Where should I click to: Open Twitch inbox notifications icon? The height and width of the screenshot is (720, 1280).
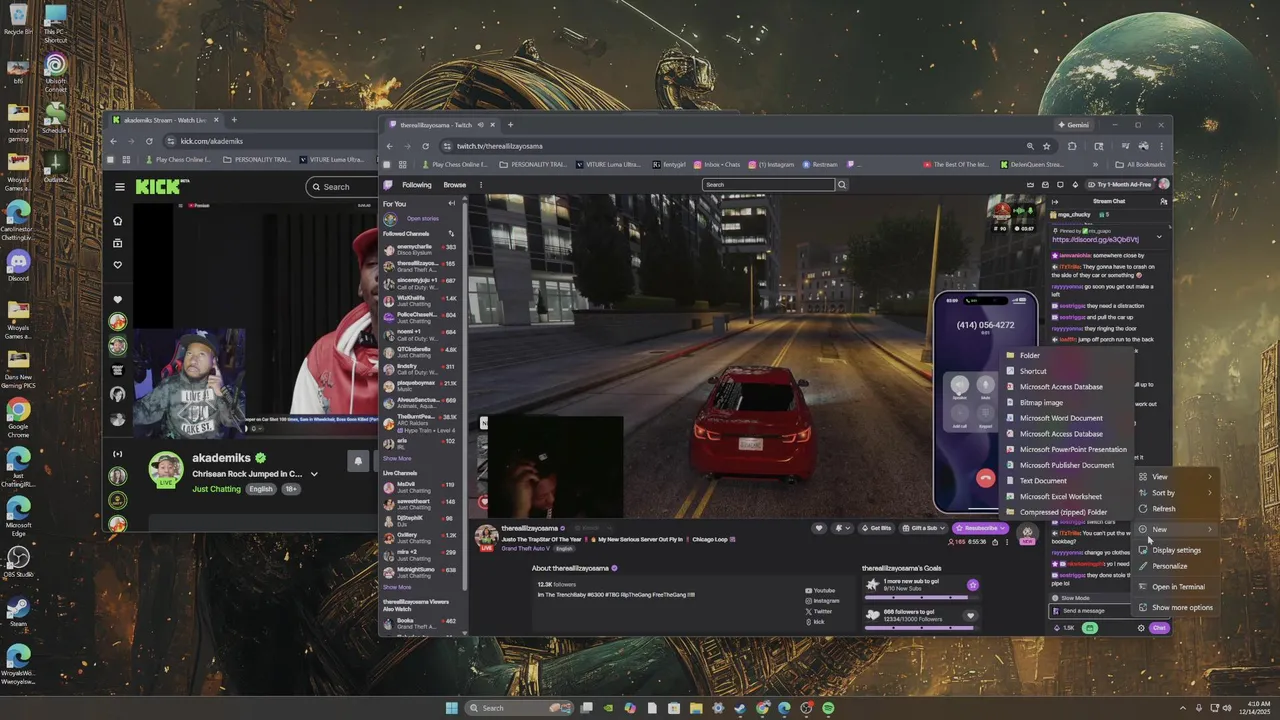(x=1045, y=184)
